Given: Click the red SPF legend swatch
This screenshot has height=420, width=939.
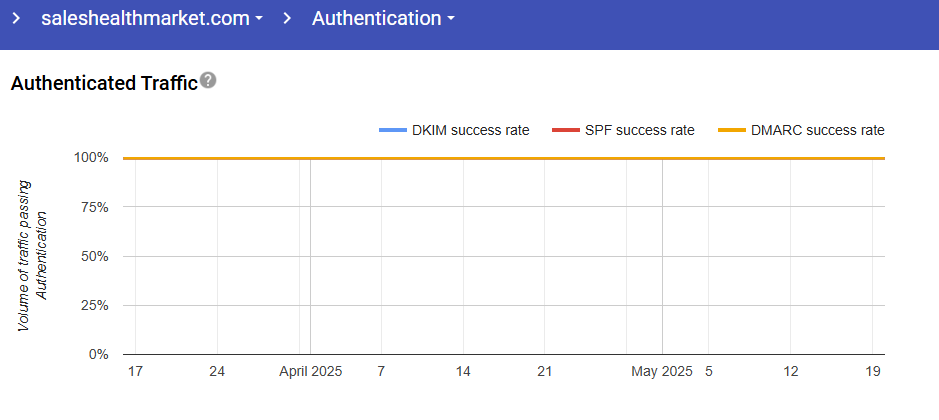Looking at the screenshot, I should 566,130.
